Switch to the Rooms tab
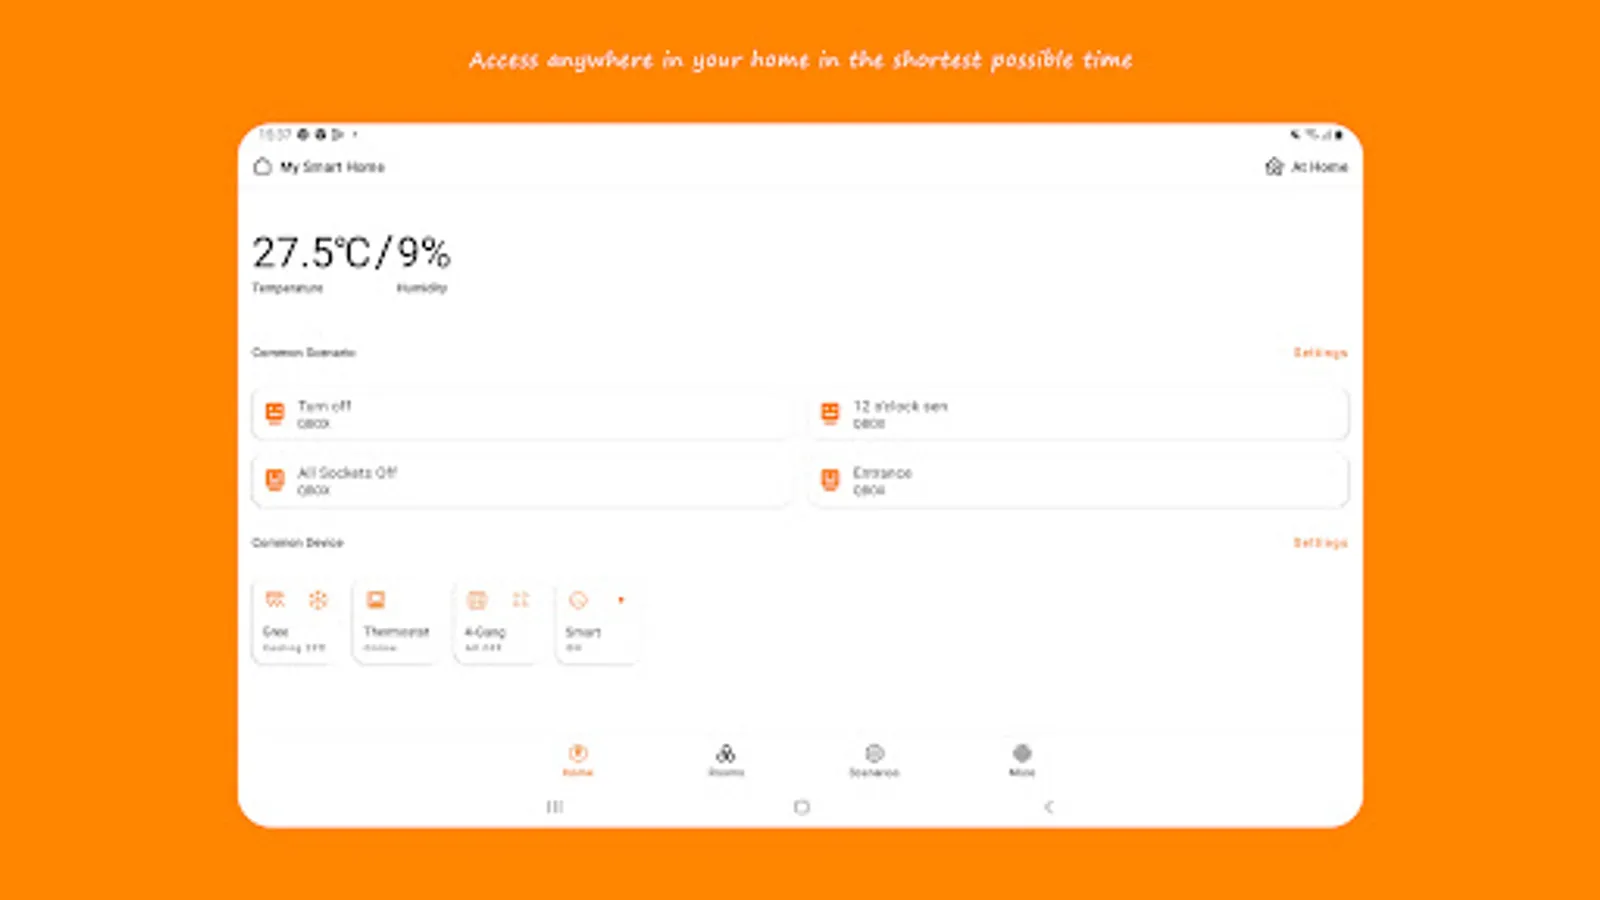Image resolution: width=1600 pixels, height=900 pixels. 726,760
